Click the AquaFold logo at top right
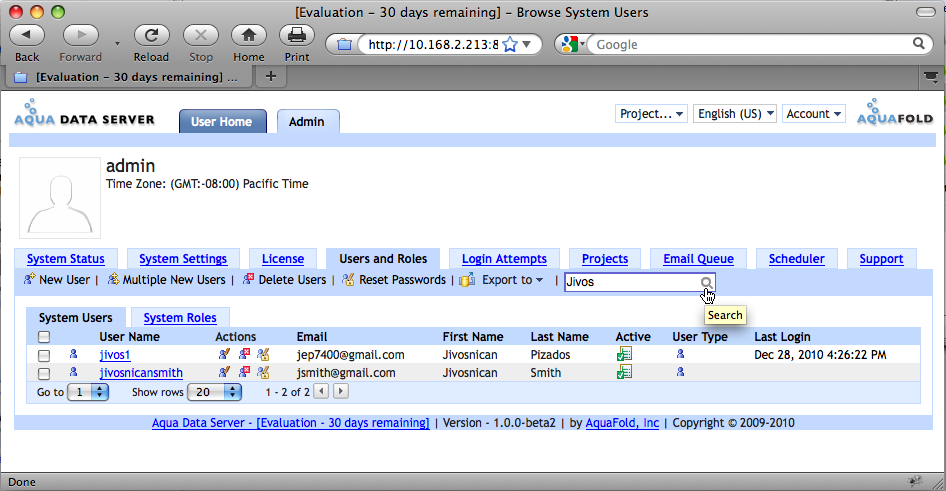Screen dimensions: 946x491 [895, 112]
